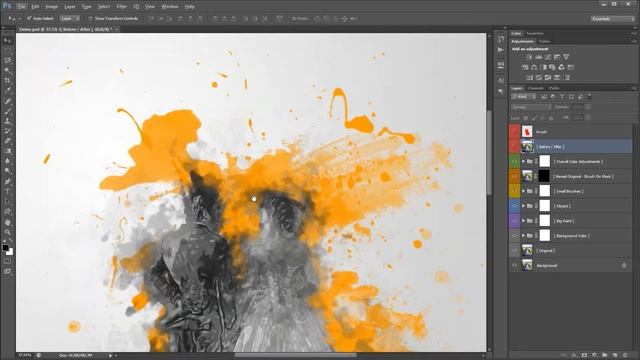Open the Window menu
Viewport: 640px width, 360px height.
pyautogui.click(x=170, y=7)
